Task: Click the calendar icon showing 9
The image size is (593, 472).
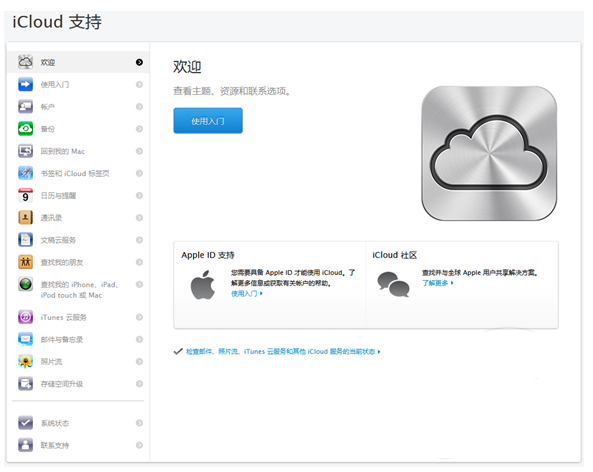Action: click(25, 196)
